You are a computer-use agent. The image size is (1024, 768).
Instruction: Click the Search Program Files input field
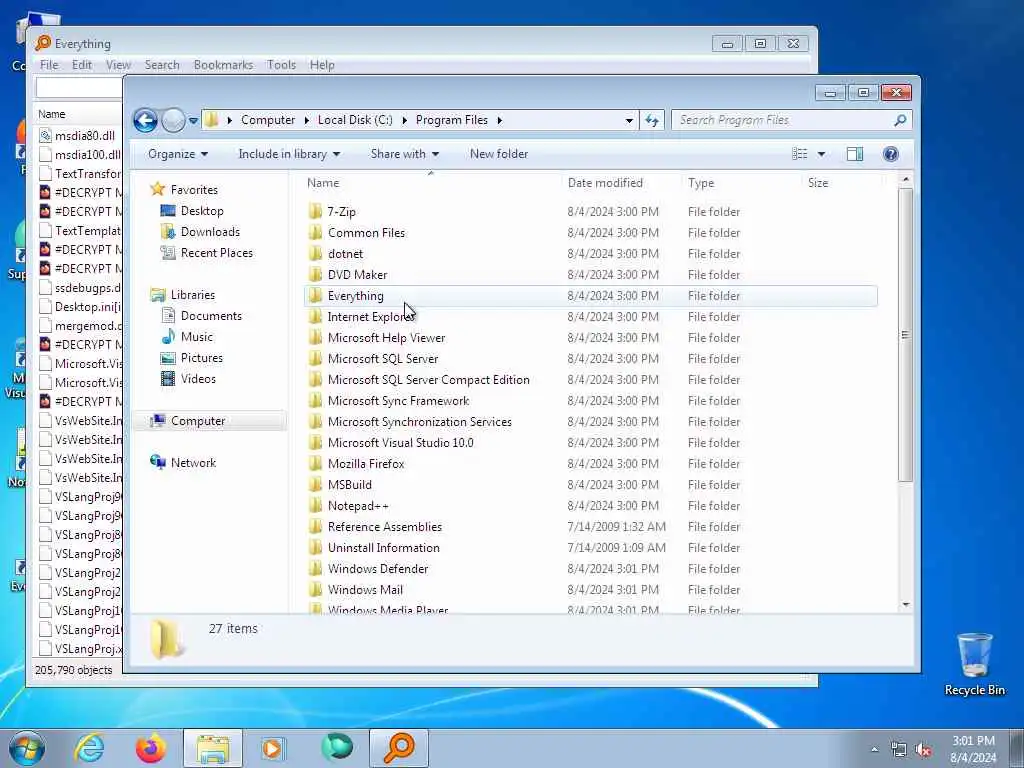[782, 120]
